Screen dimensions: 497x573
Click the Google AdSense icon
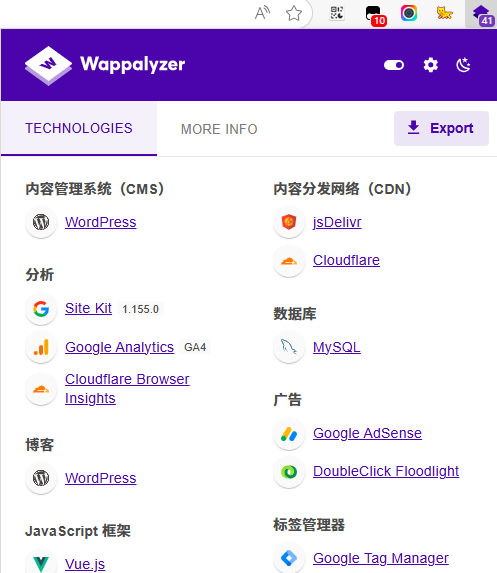pos(289,434)
